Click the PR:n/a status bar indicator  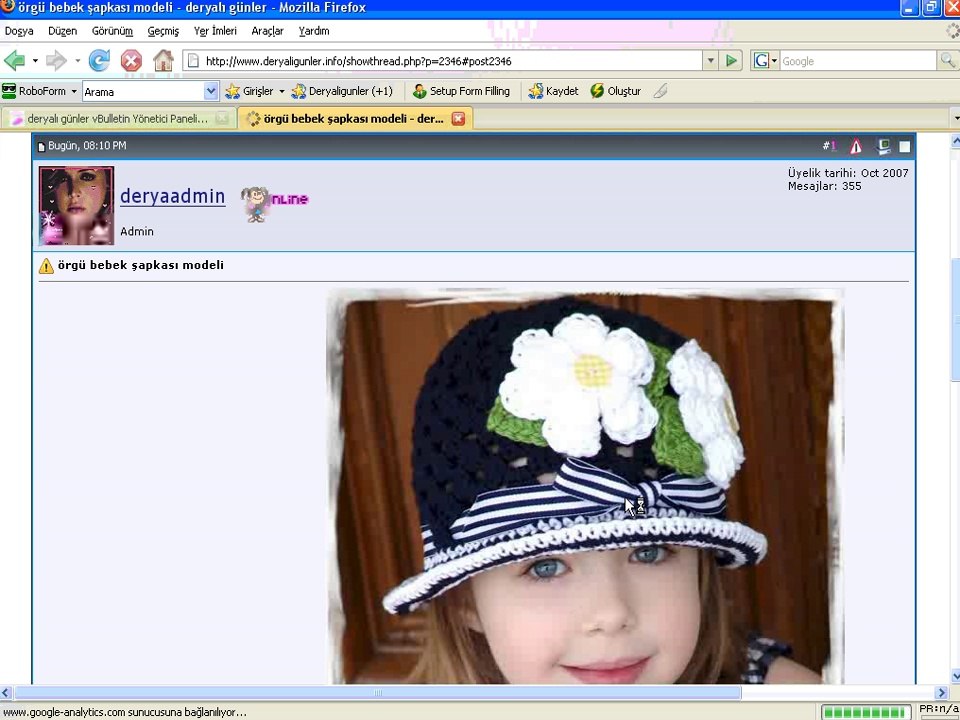point(938,710)
